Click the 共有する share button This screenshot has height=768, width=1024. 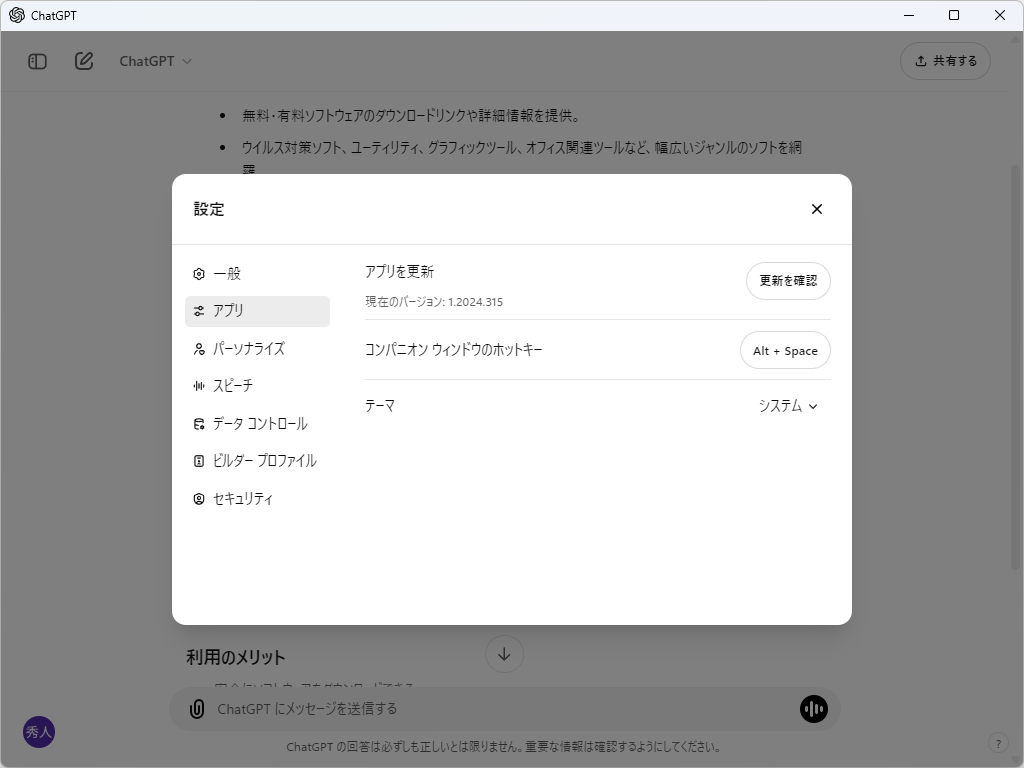[x=945, y=61]
